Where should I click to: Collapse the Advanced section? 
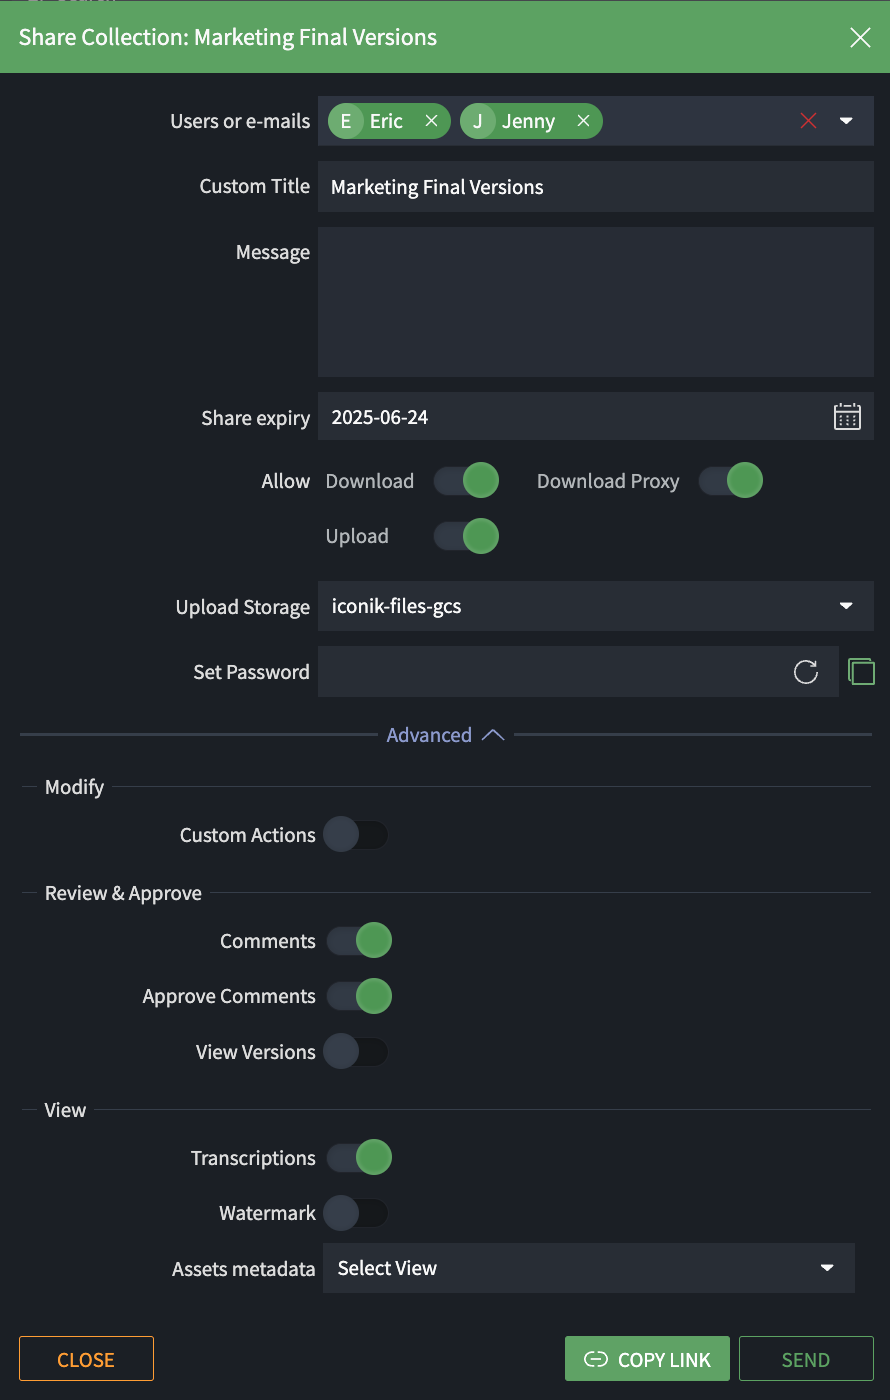point(446,734)
